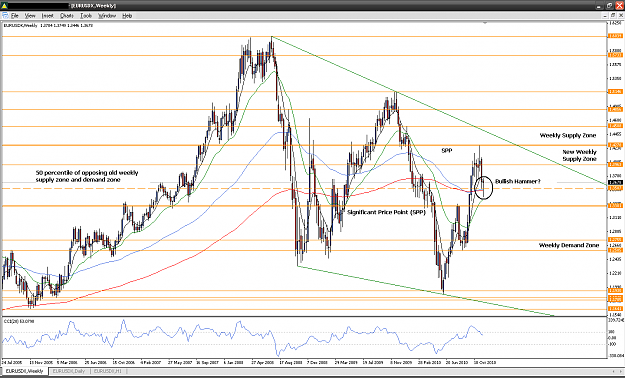Click the chart shift triangle marker at top
The width and height of the screenshot is (625, 378).
(x=485, y=24)
